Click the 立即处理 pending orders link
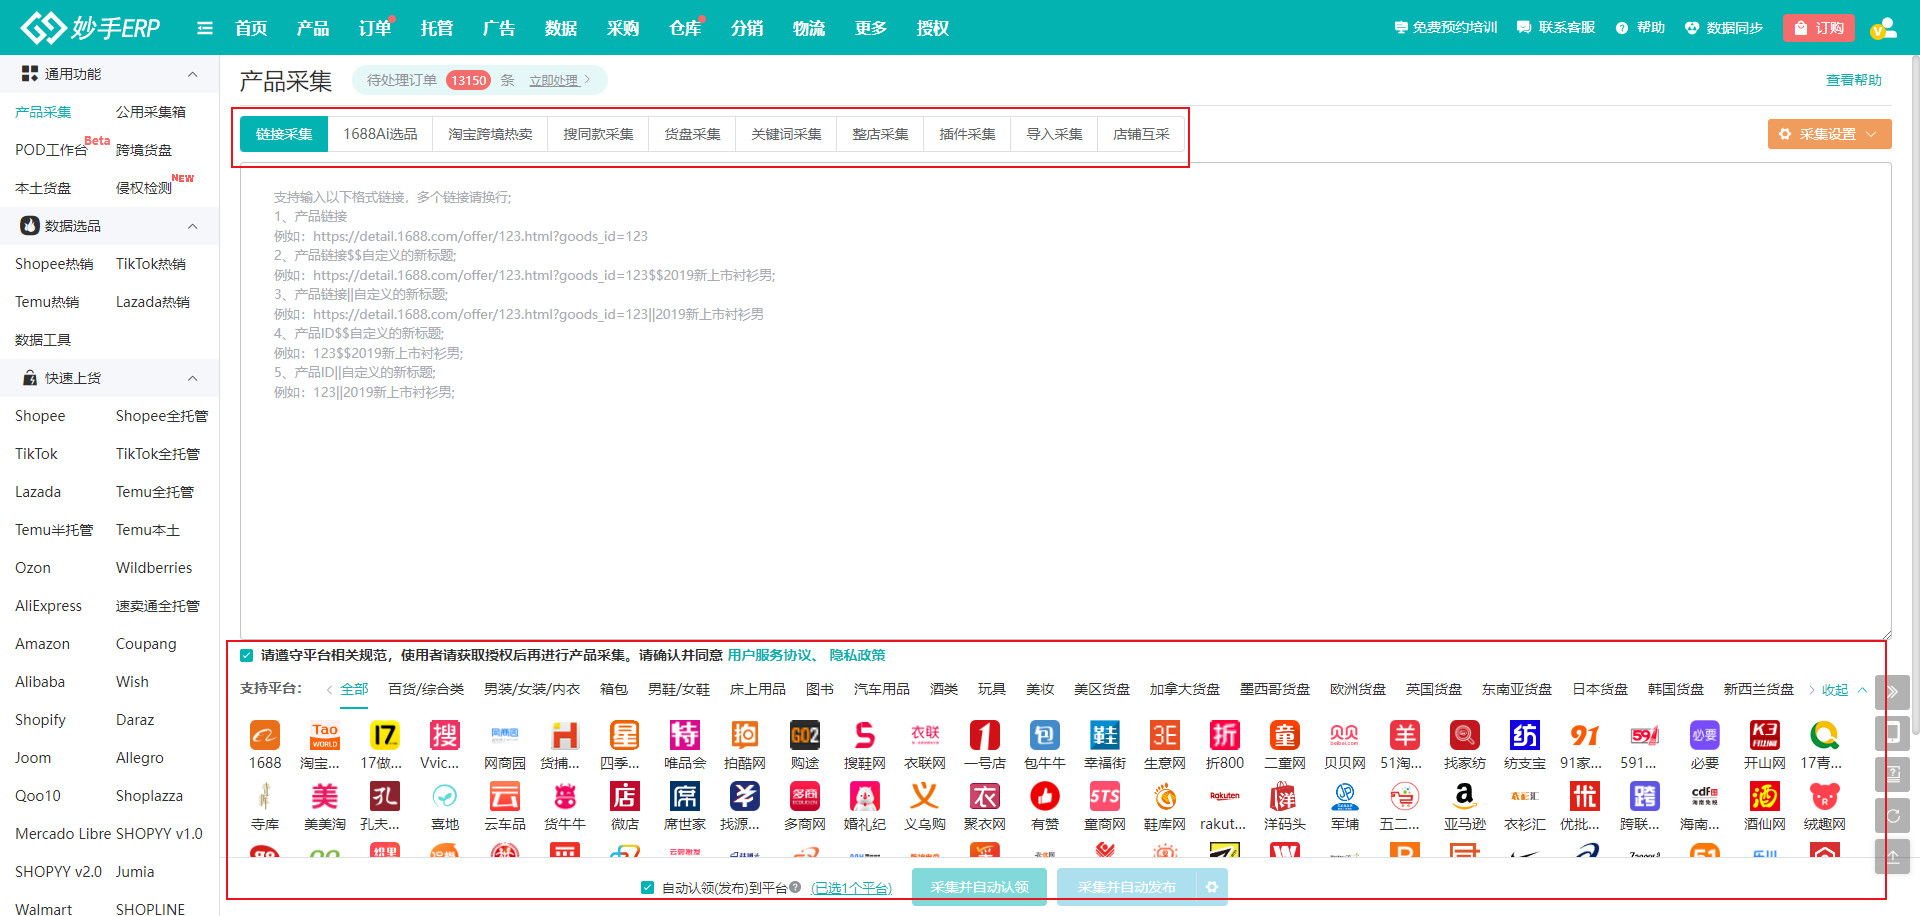The image size is (1920, 916). point(554,80)
